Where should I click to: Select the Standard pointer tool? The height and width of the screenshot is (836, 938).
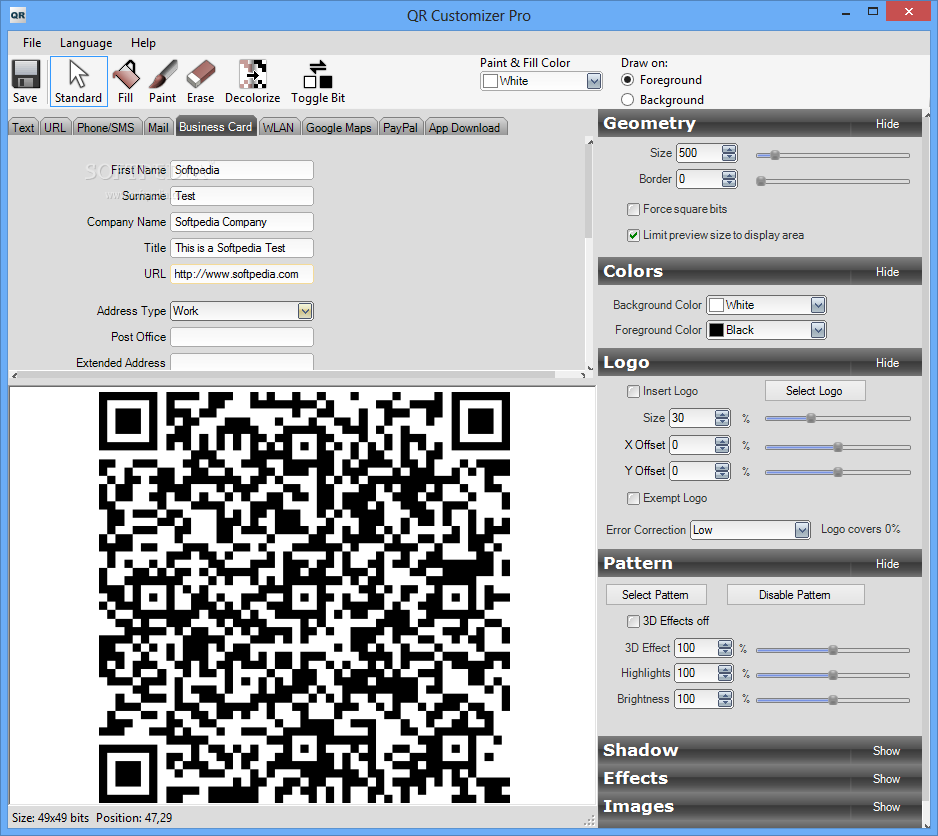coord(78,81)
